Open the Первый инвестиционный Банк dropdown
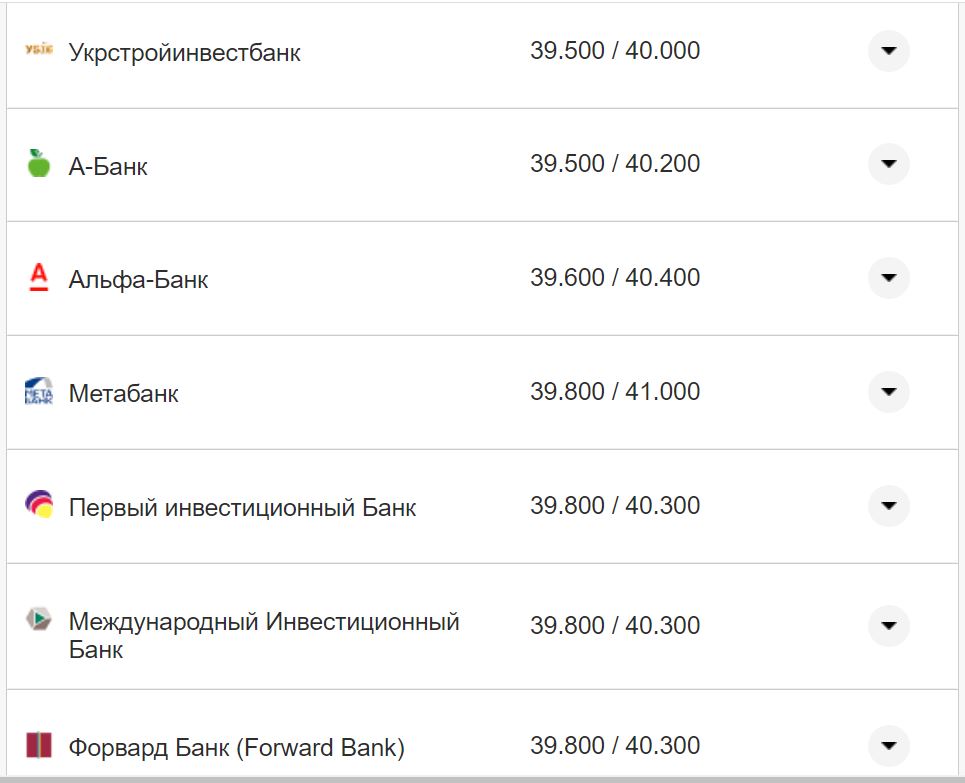Image resolution: width=965 pixels, height=783 pixels. point(888,506)
